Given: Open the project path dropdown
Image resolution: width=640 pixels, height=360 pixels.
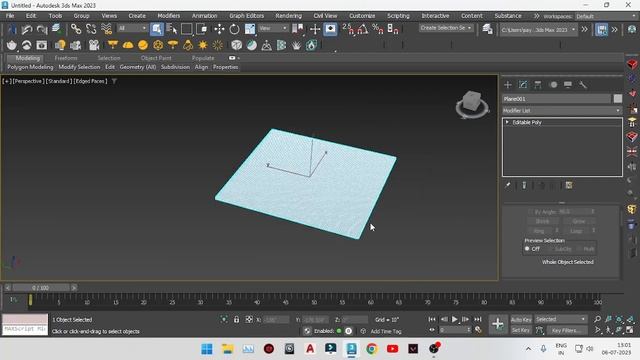Looking at the screenshot, I should click(539, 29).
